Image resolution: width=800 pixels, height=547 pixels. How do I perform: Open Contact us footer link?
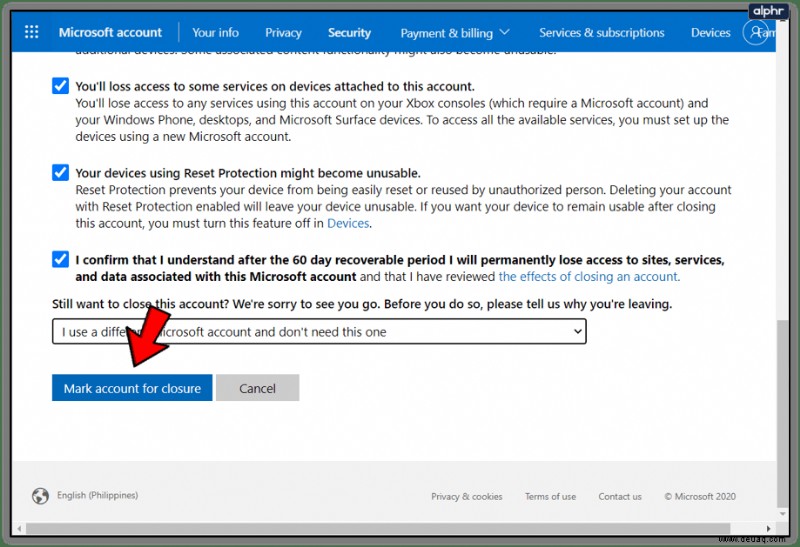(620, 496)
